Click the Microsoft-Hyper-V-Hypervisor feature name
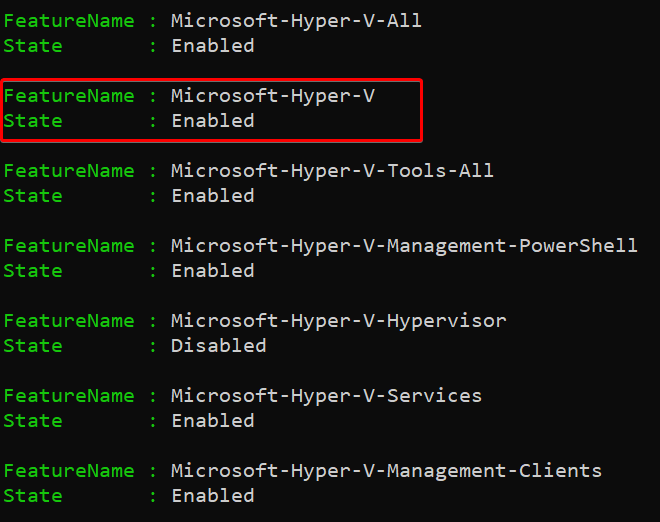Image resolution: width=660 pixels, height=522 pixels. point(338,321)
